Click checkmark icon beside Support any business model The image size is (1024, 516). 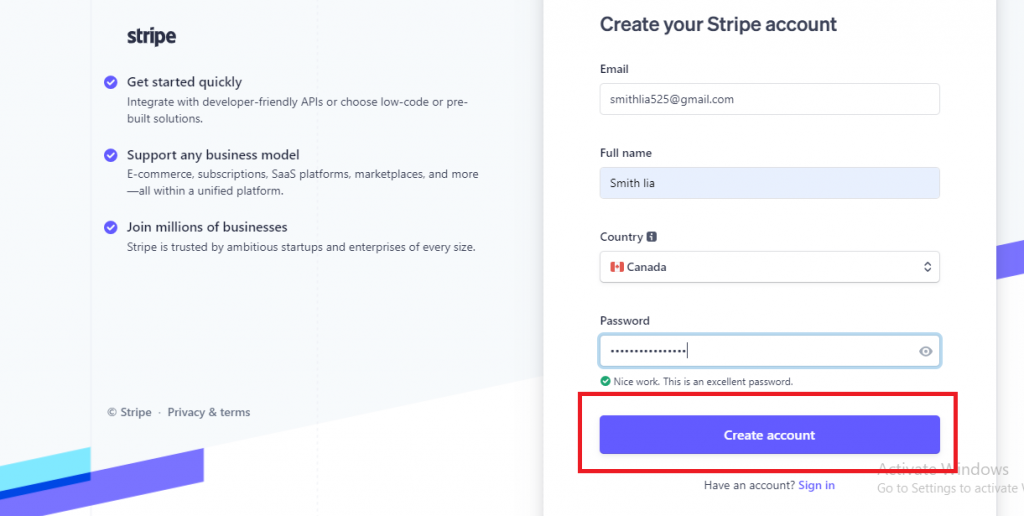[x=111, y=155]
